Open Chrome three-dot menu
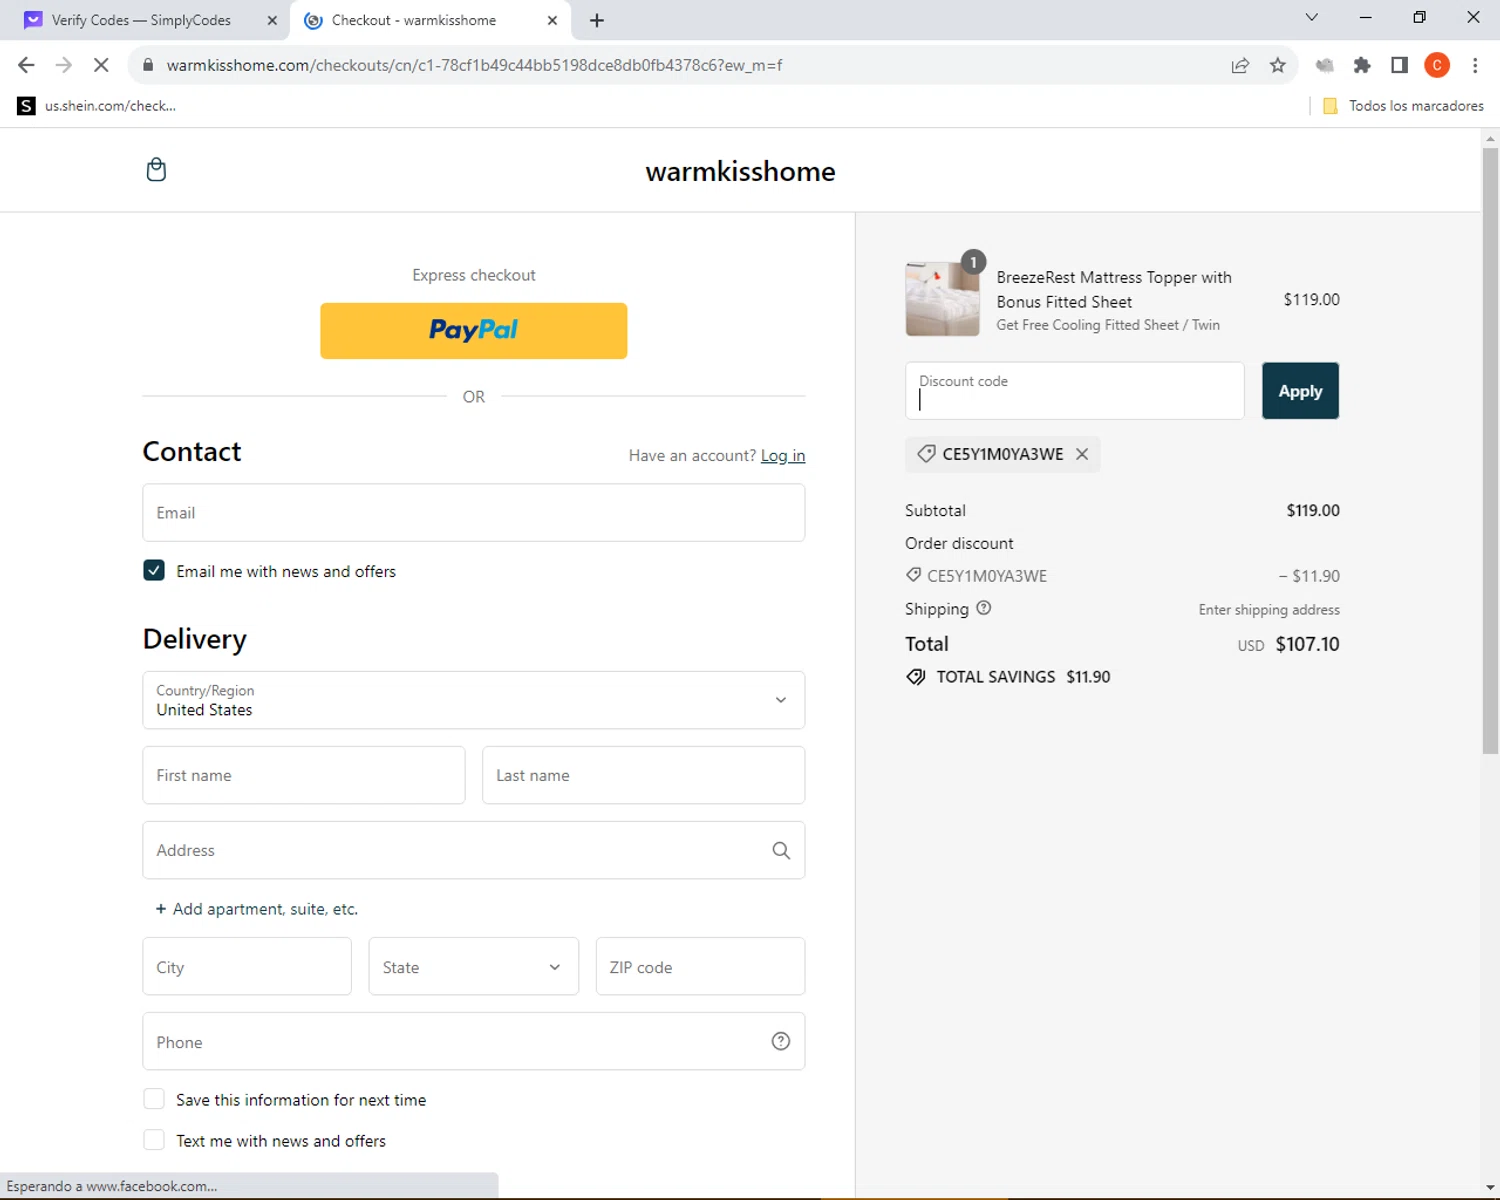The height and width of the screenshot is (1200, 1500). click(x=1475, y=65)
